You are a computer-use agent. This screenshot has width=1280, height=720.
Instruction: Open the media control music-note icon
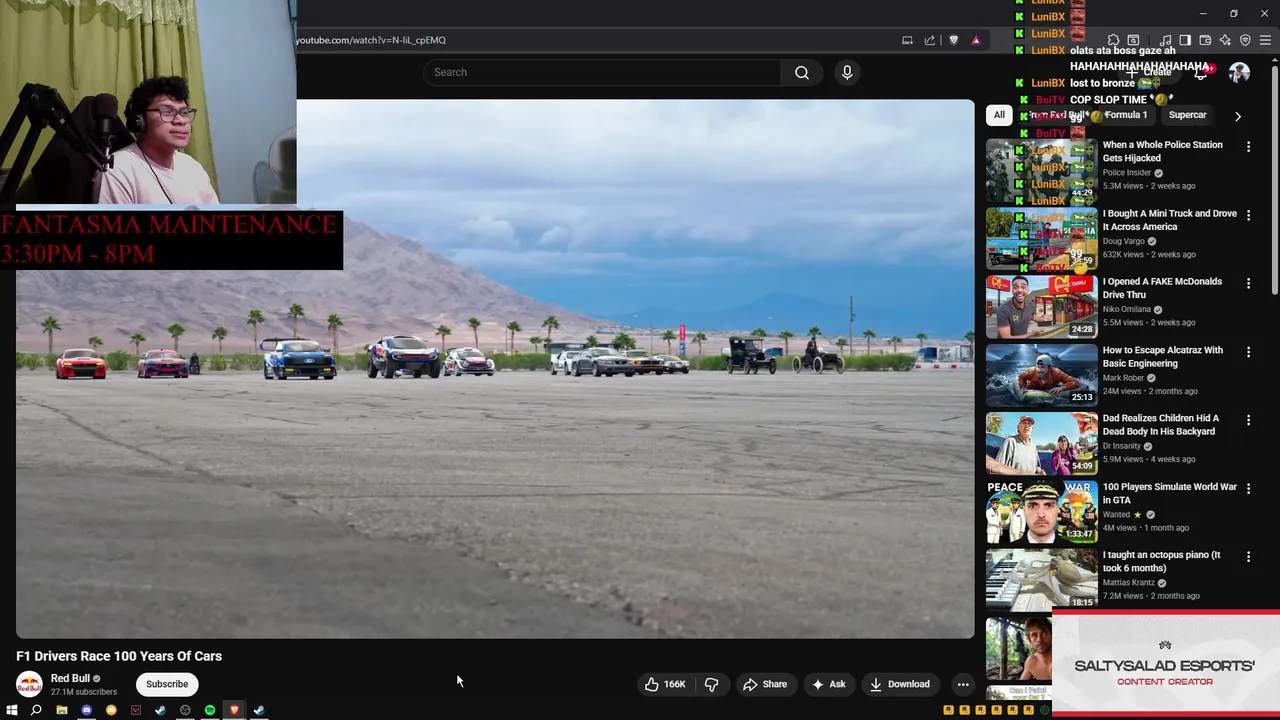[x=1165, y=40]
